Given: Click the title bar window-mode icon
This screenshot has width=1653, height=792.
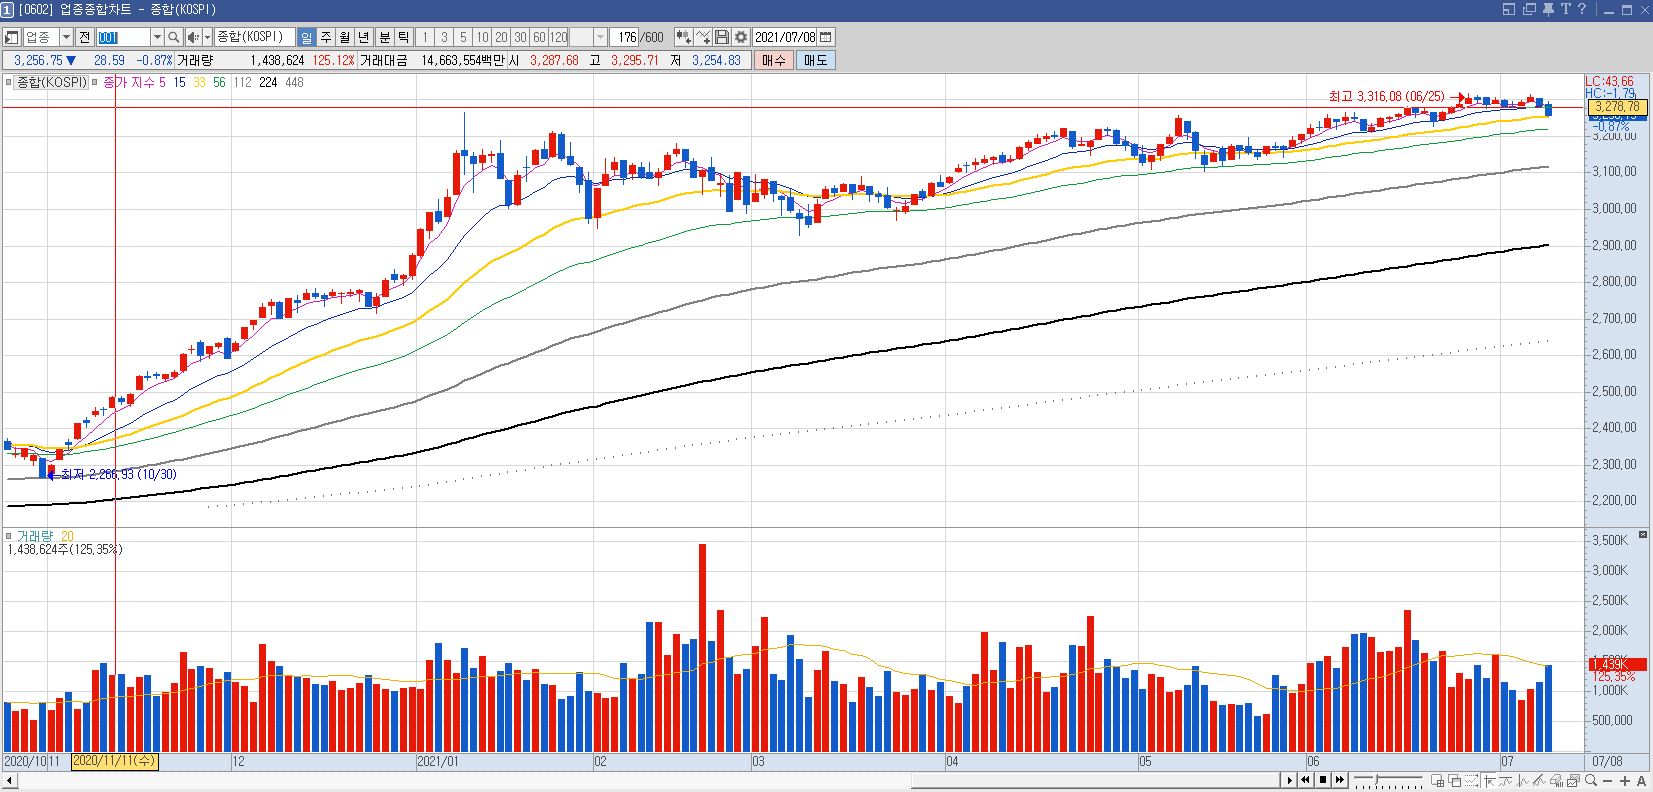Looking at the screenshot, I should tap(1509, 9).
